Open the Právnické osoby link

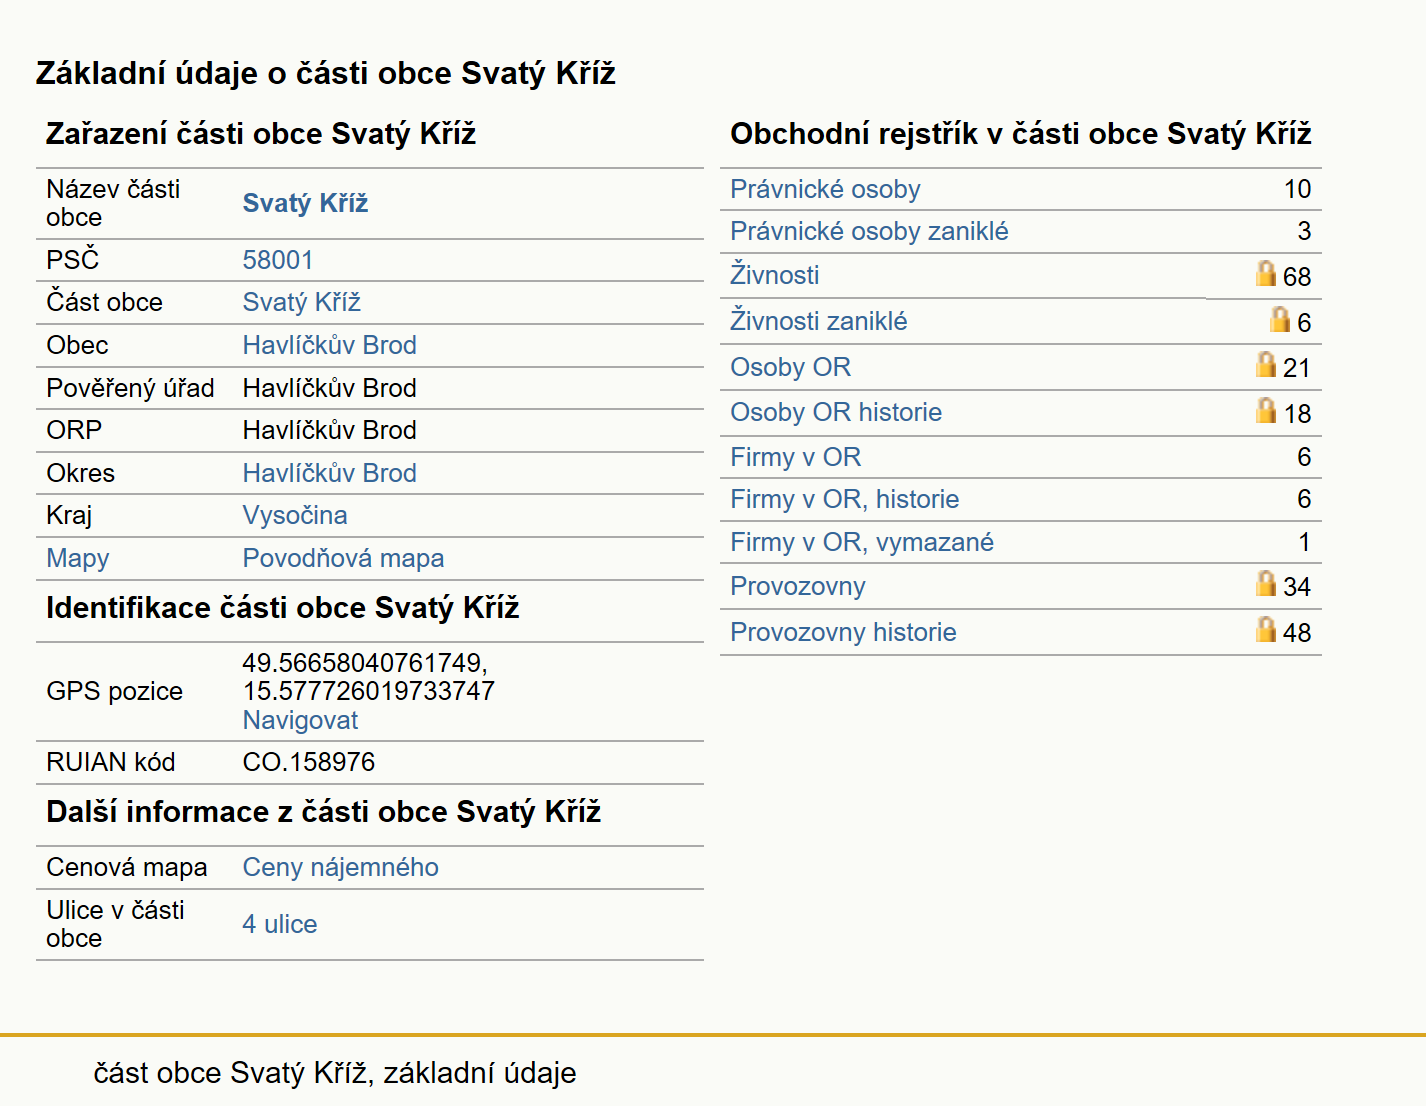pyautogui.click(x=825, y=189)
